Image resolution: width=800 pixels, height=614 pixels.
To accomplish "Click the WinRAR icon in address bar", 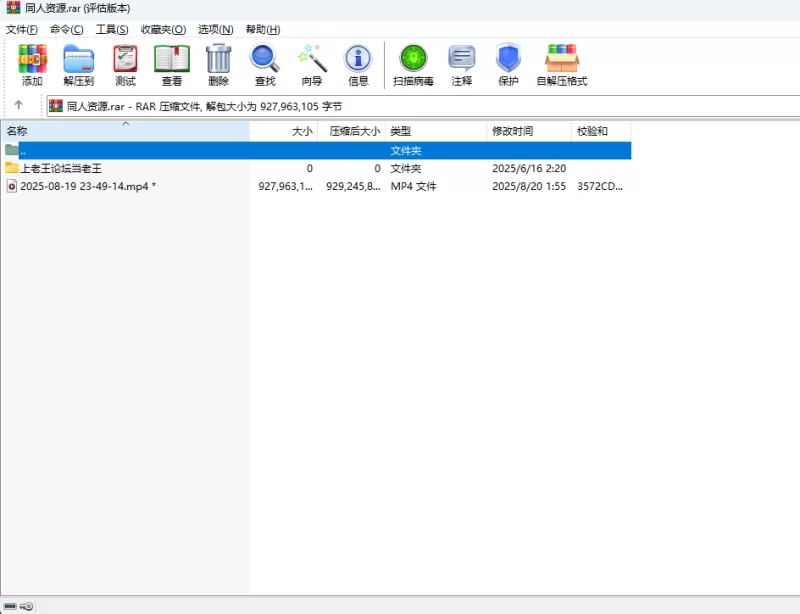I will tap(56, 106).
